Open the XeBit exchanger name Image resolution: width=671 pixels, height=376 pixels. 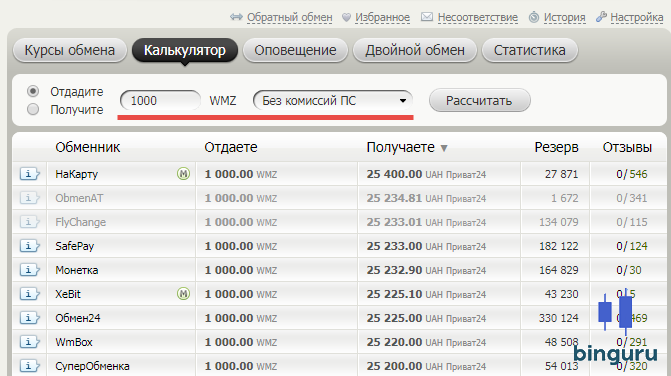pos(68,294)
